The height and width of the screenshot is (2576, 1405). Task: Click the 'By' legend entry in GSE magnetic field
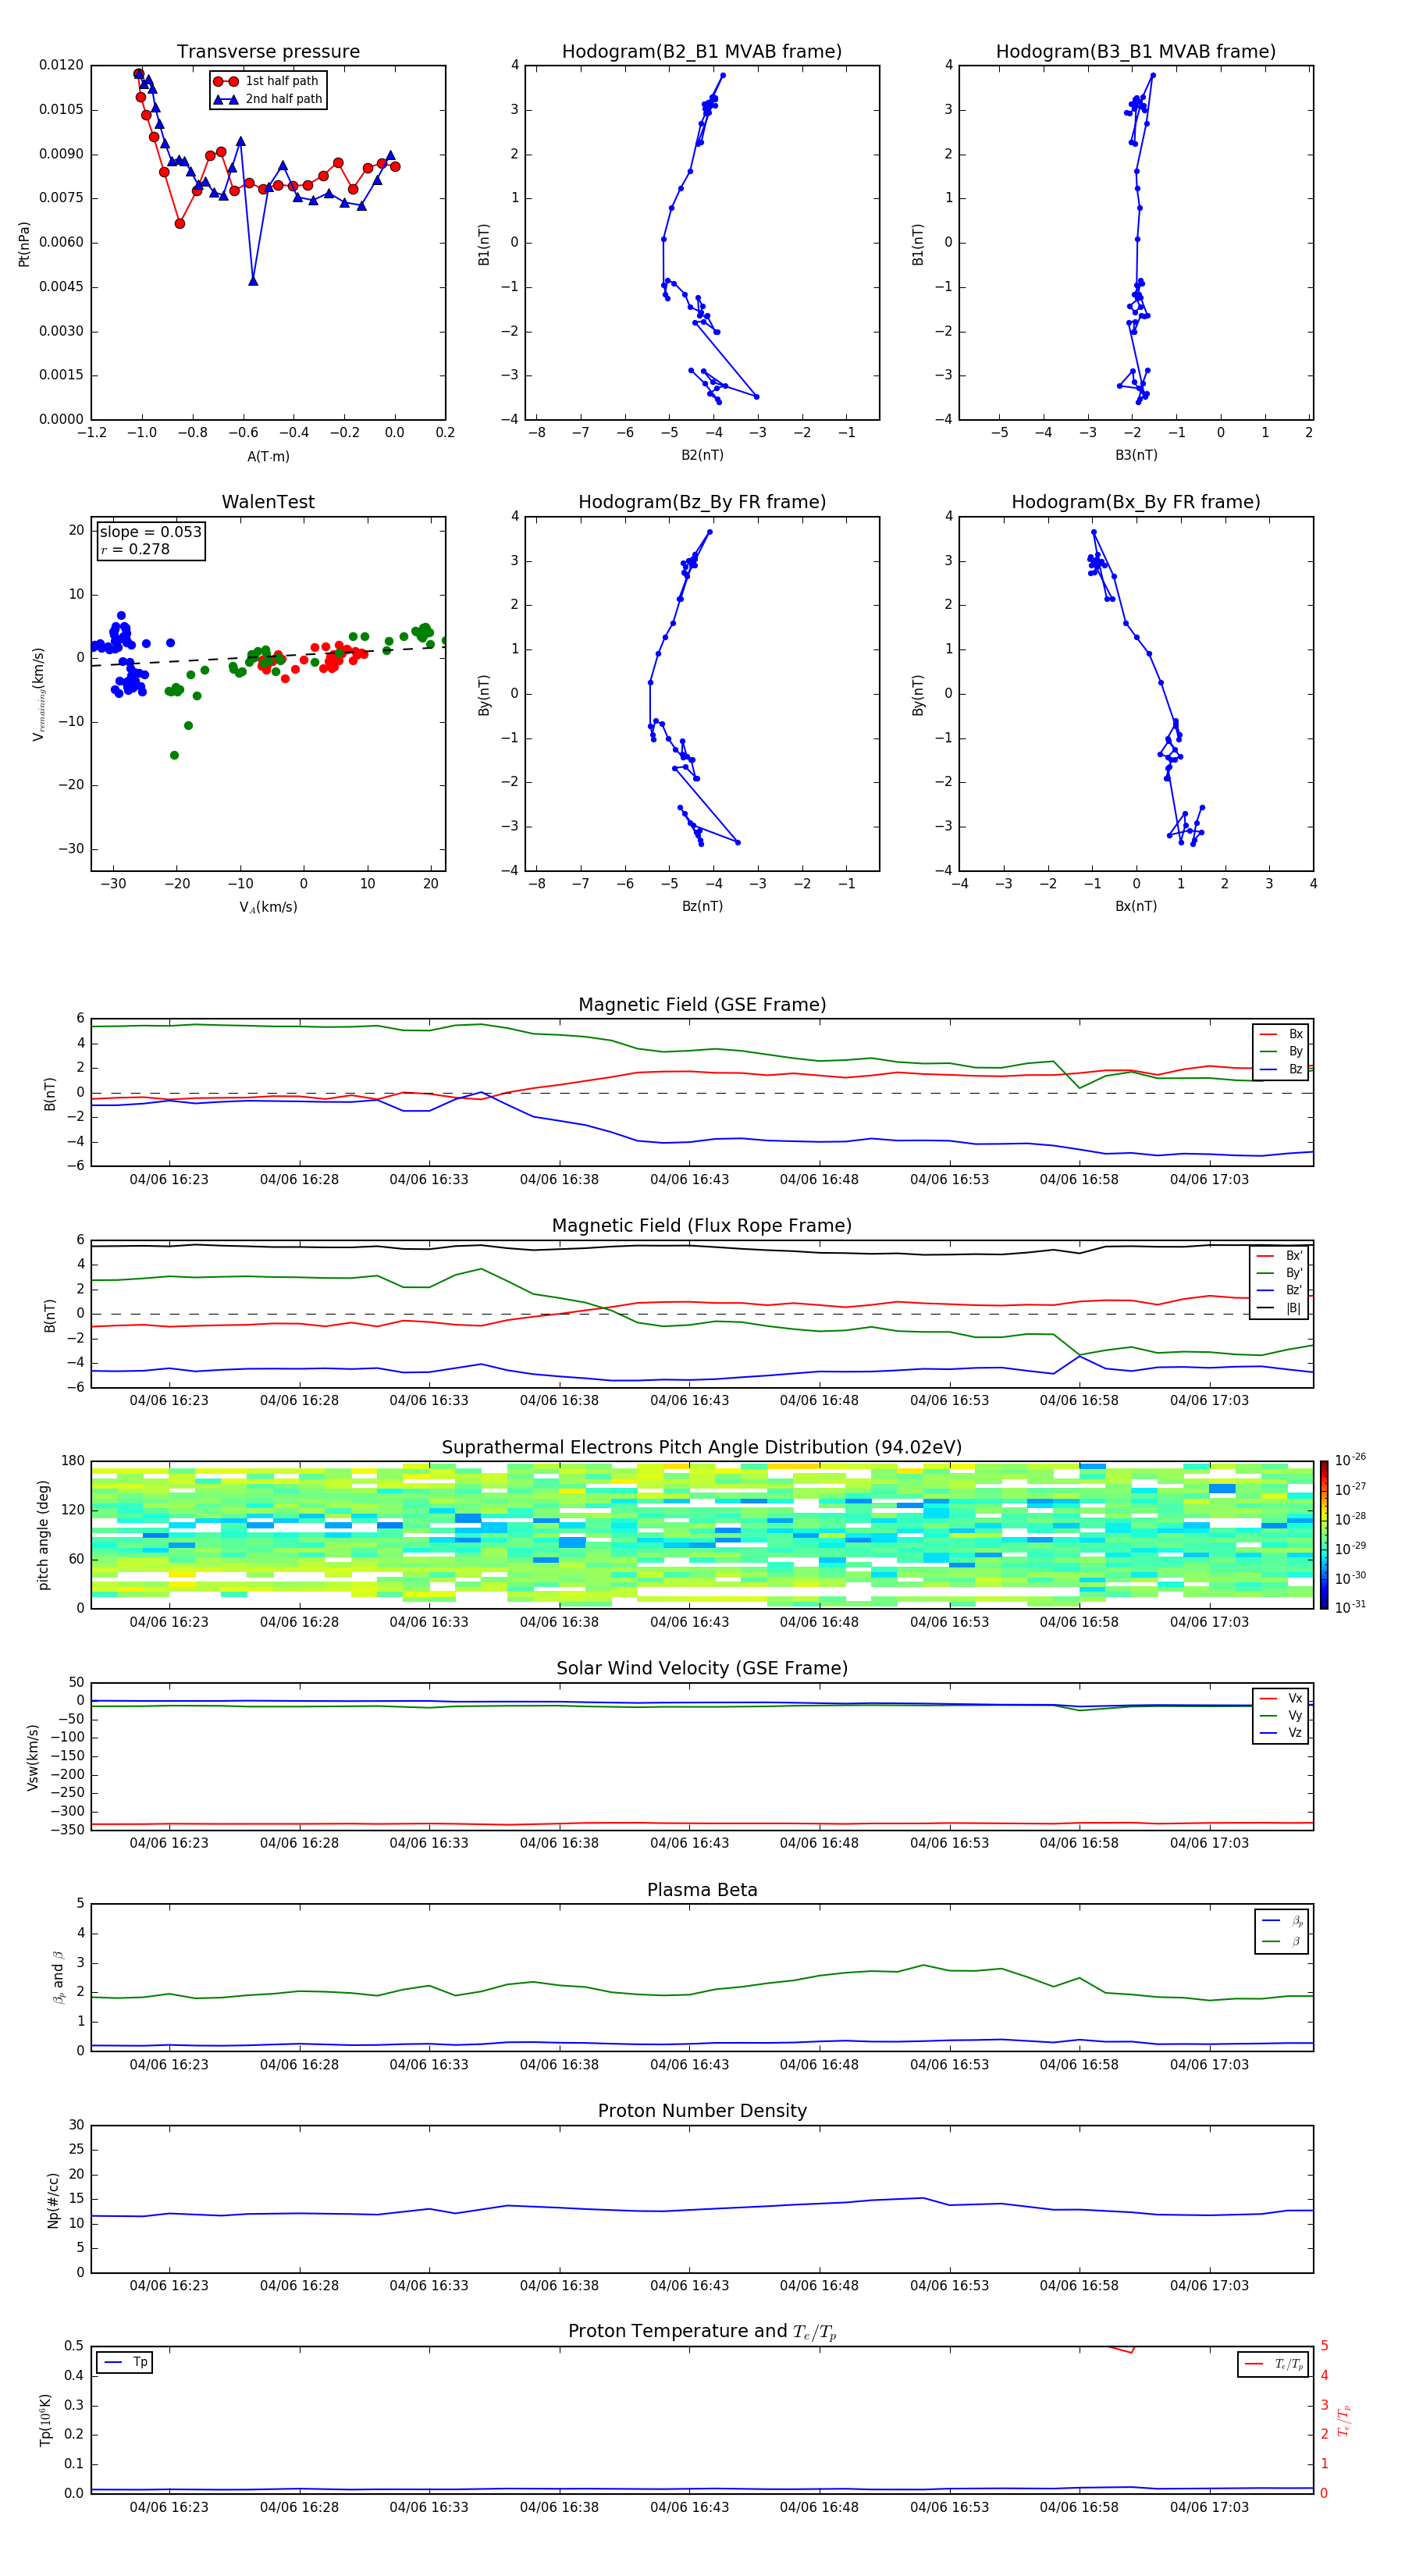tap(1281, 1051)
